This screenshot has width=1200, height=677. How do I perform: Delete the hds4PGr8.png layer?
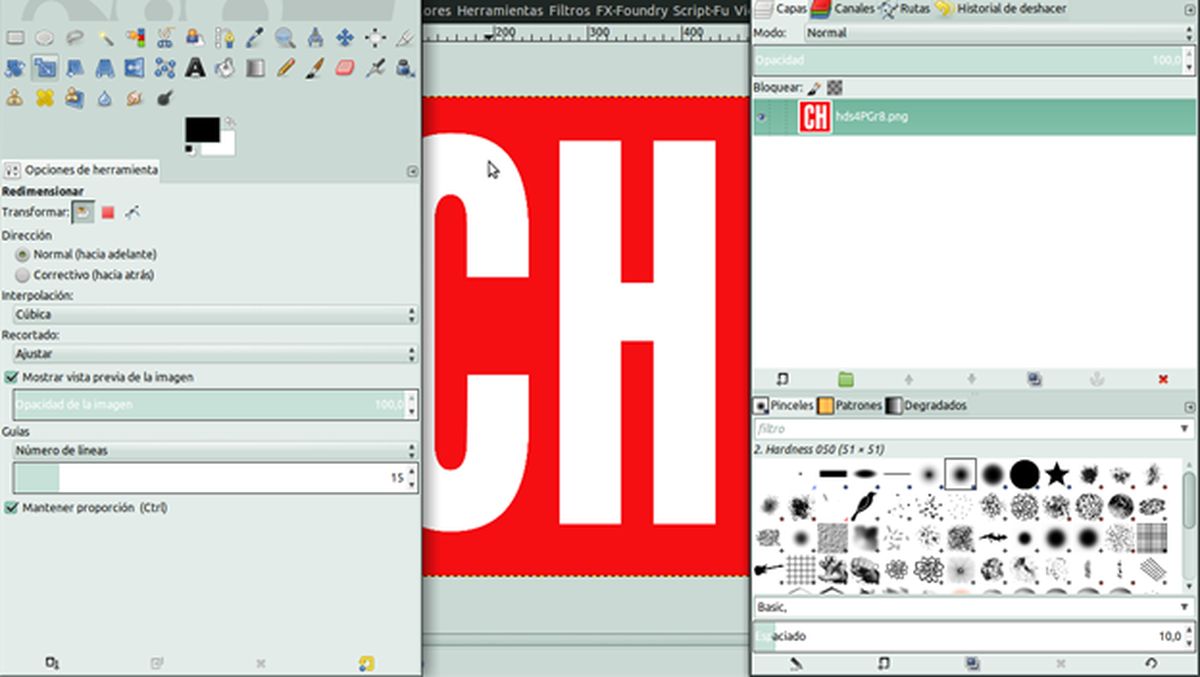[1162, 379]
